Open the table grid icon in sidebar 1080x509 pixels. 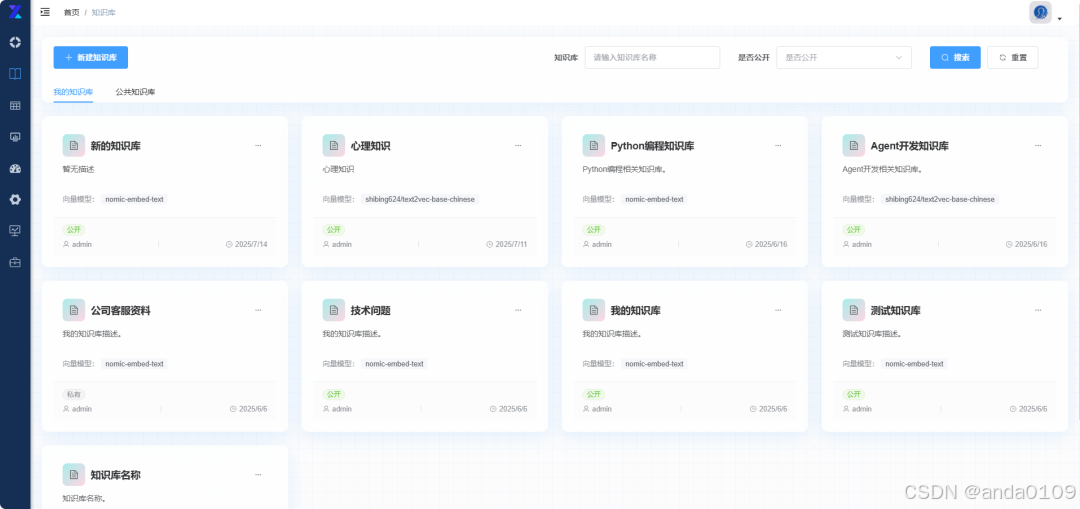(15, 105)
